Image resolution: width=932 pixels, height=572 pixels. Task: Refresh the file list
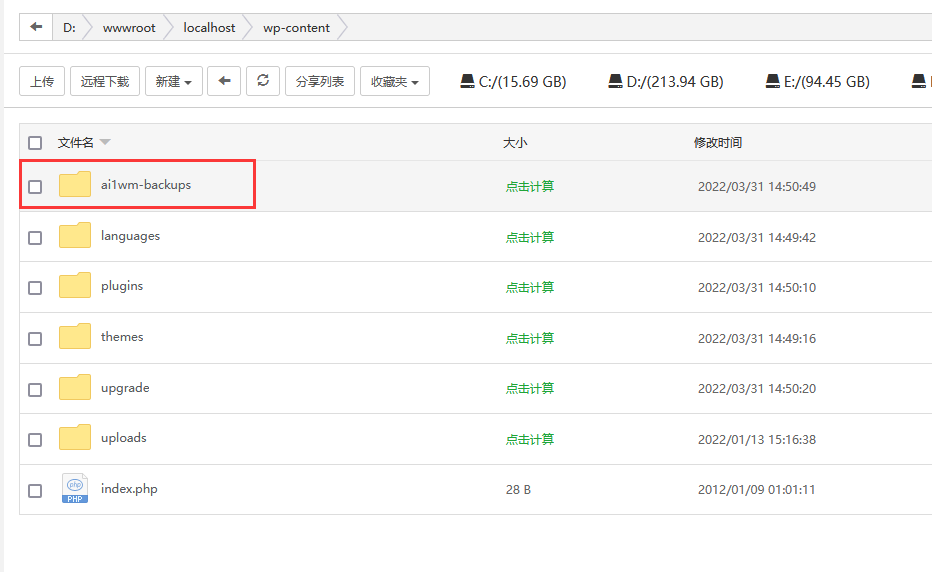tap(263, 81)
